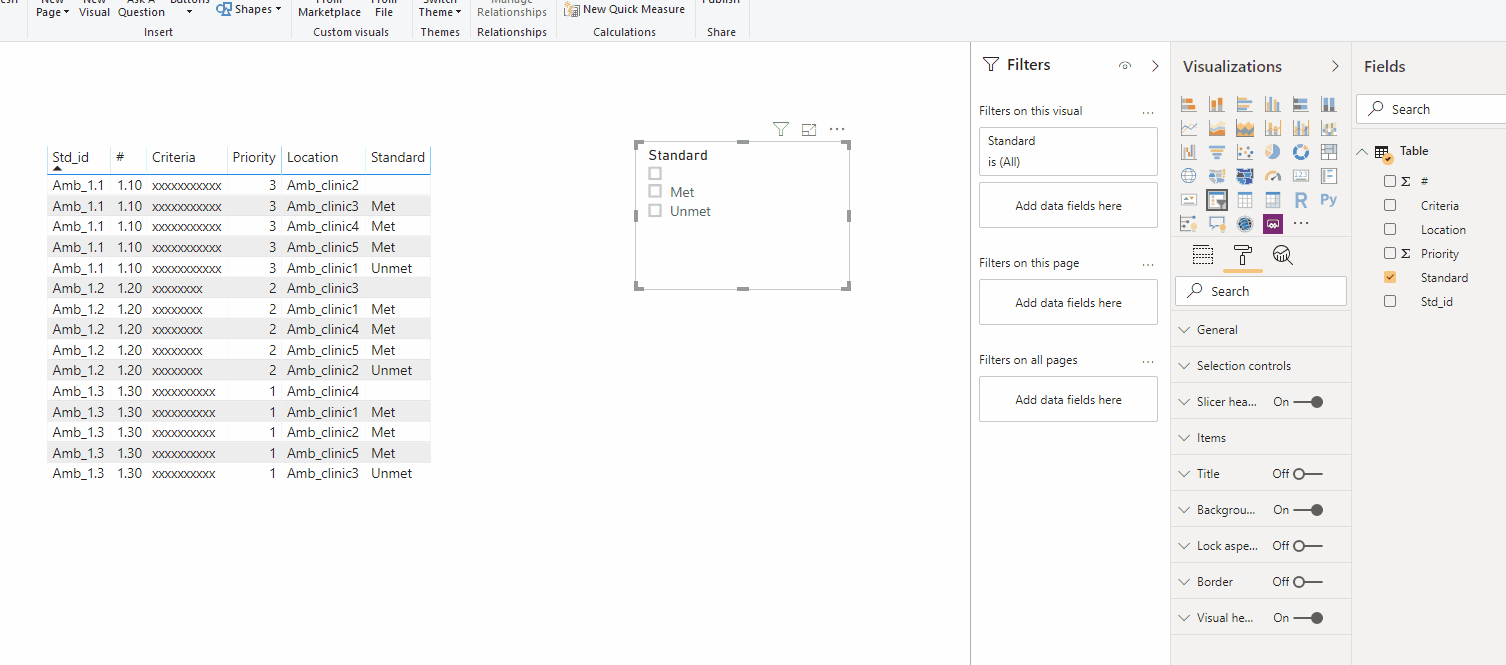Click the format pane Search box

tap(1260, 291)
